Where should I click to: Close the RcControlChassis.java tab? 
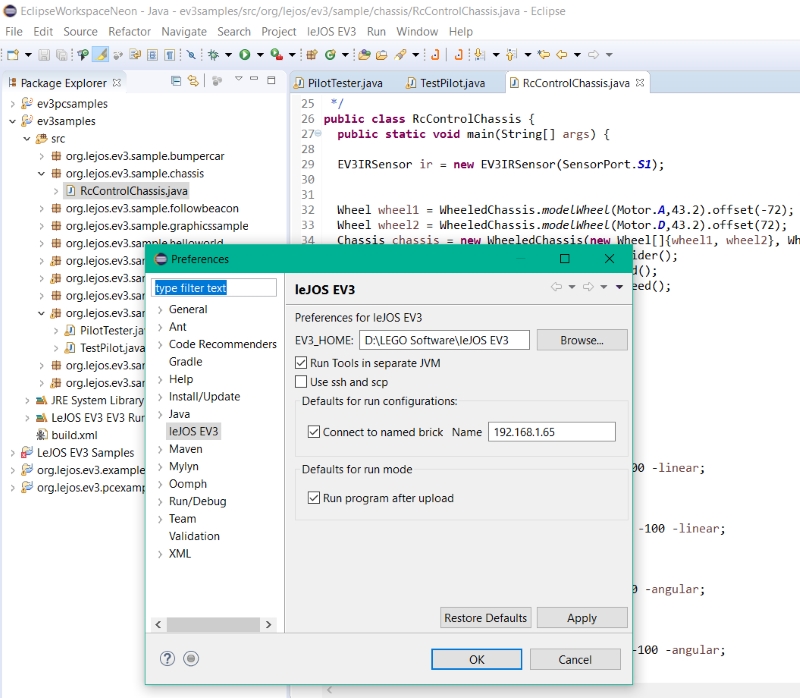click(640, 83)
